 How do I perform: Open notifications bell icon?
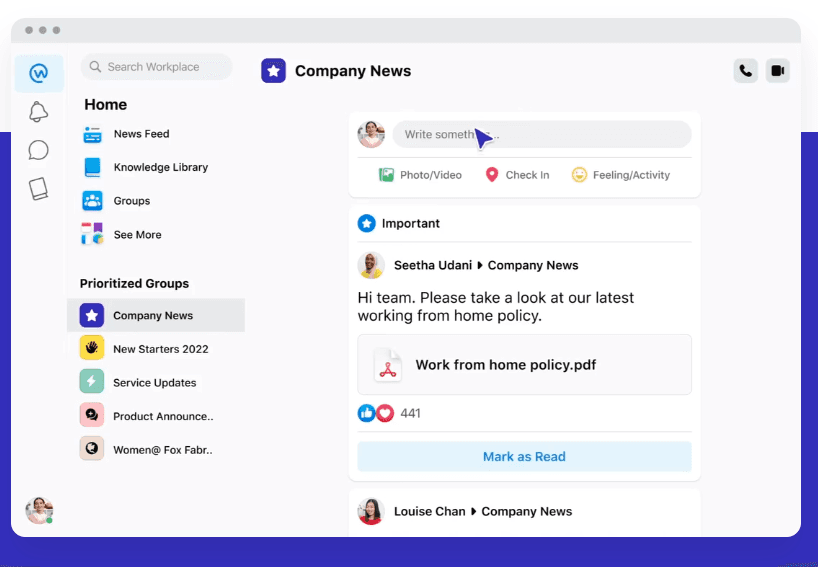pos(39,112)
